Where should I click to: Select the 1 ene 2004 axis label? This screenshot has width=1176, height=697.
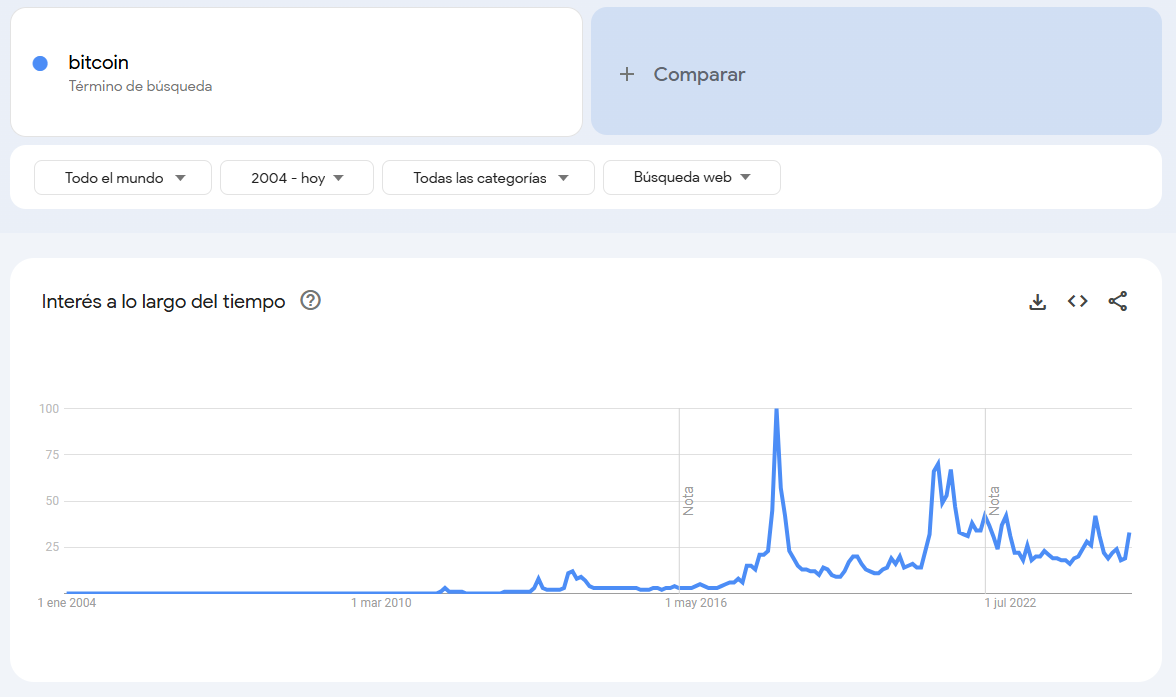(x=67, y=602)
